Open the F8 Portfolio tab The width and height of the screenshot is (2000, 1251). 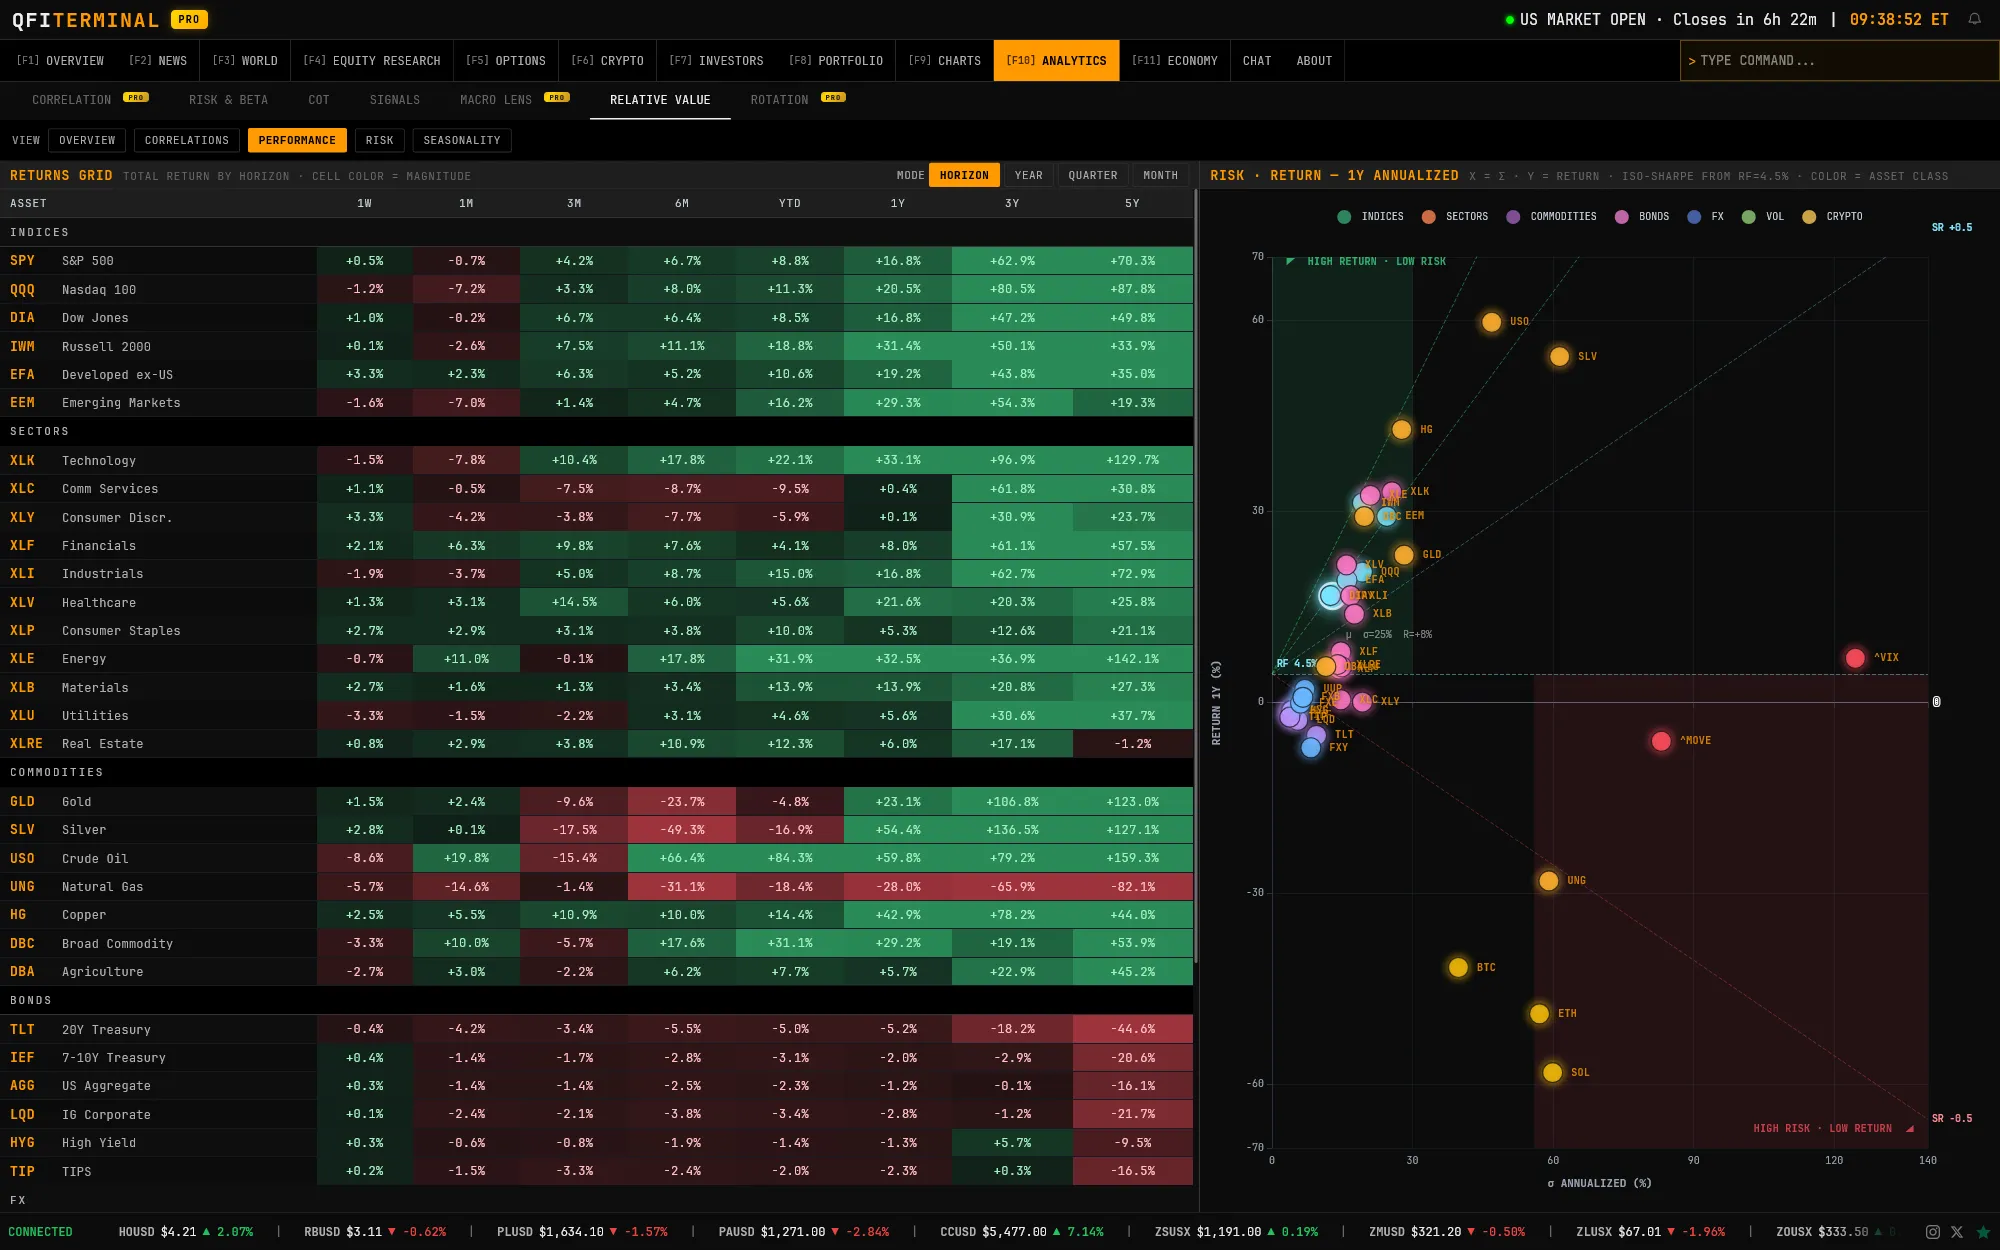[x=835, y=61]
